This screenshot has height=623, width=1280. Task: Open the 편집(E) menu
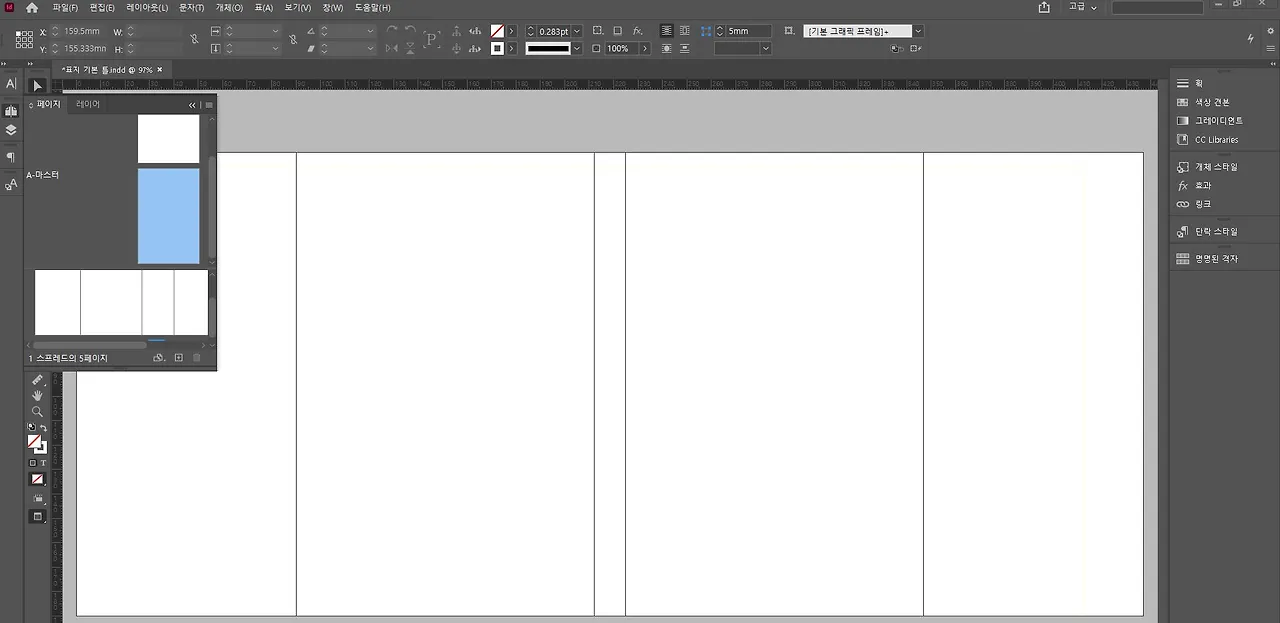102,7
